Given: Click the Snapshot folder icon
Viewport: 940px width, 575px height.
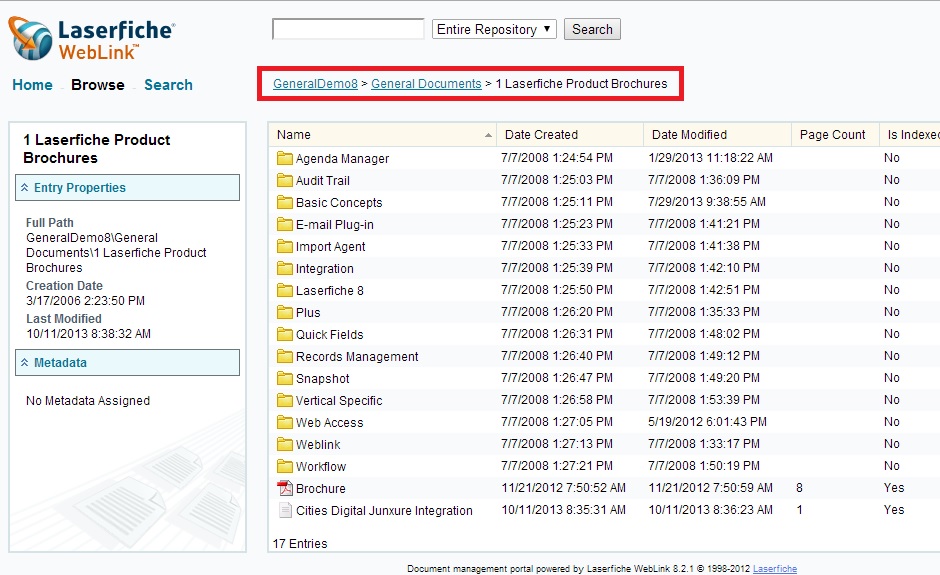Looking at the screenshot, I should 285,378.
